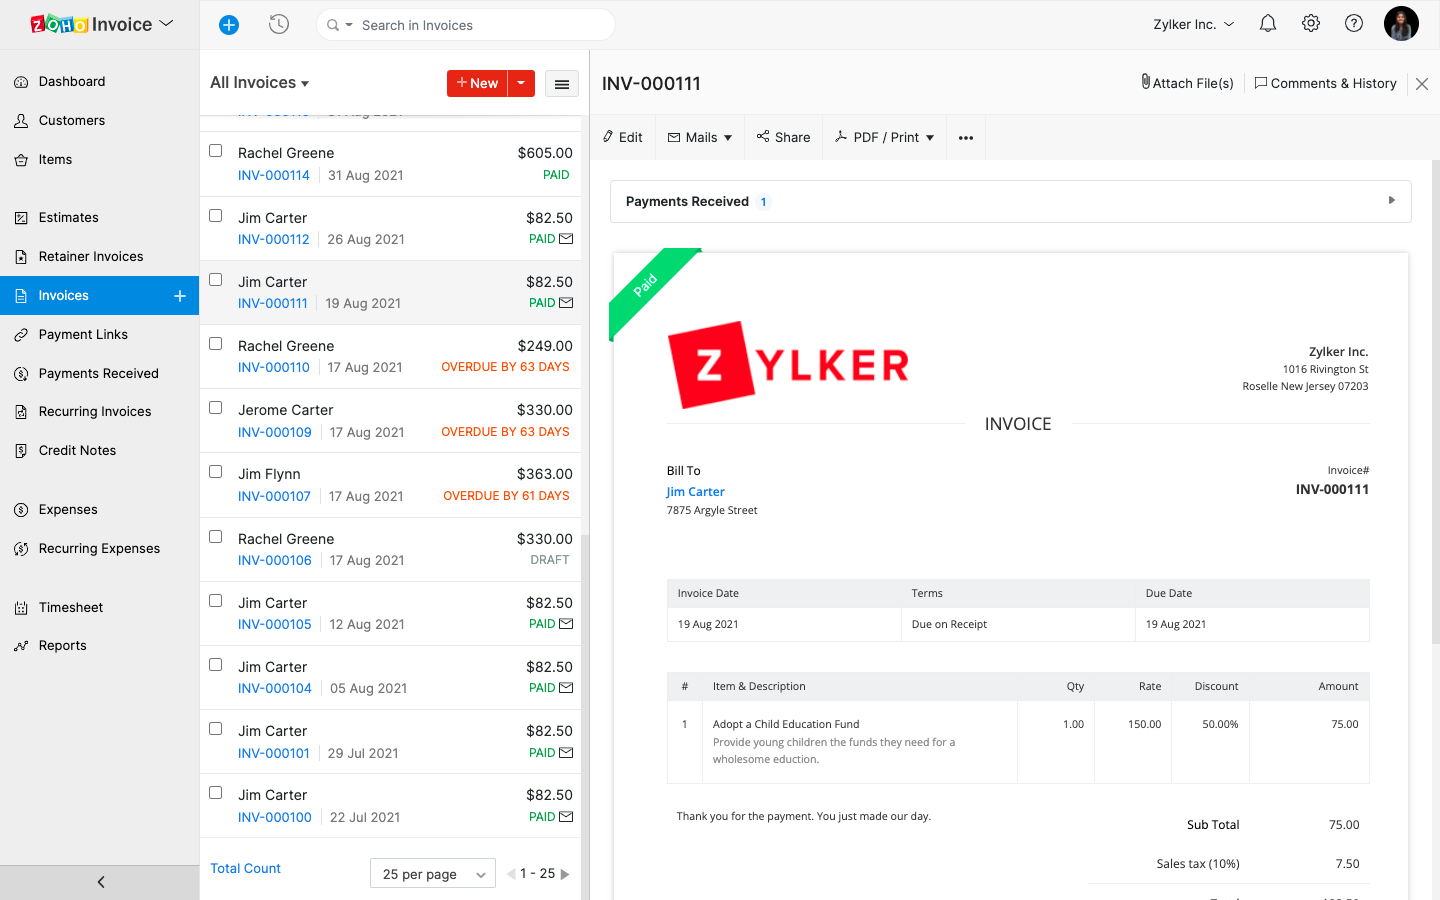Select checkbox for invoice INV-000114

[x=215, y=151]
